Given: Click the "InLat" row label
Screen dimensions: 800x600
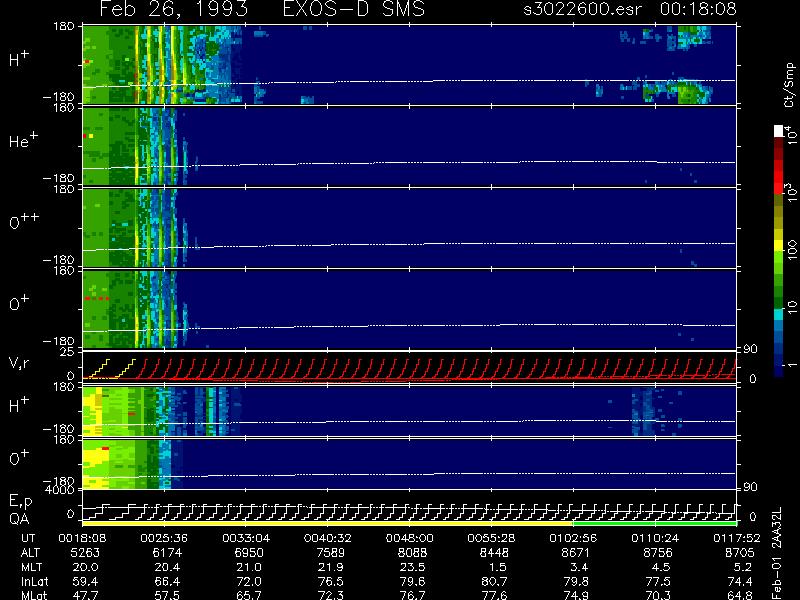Looking at the screenshot, I should (x=34, y=581).
